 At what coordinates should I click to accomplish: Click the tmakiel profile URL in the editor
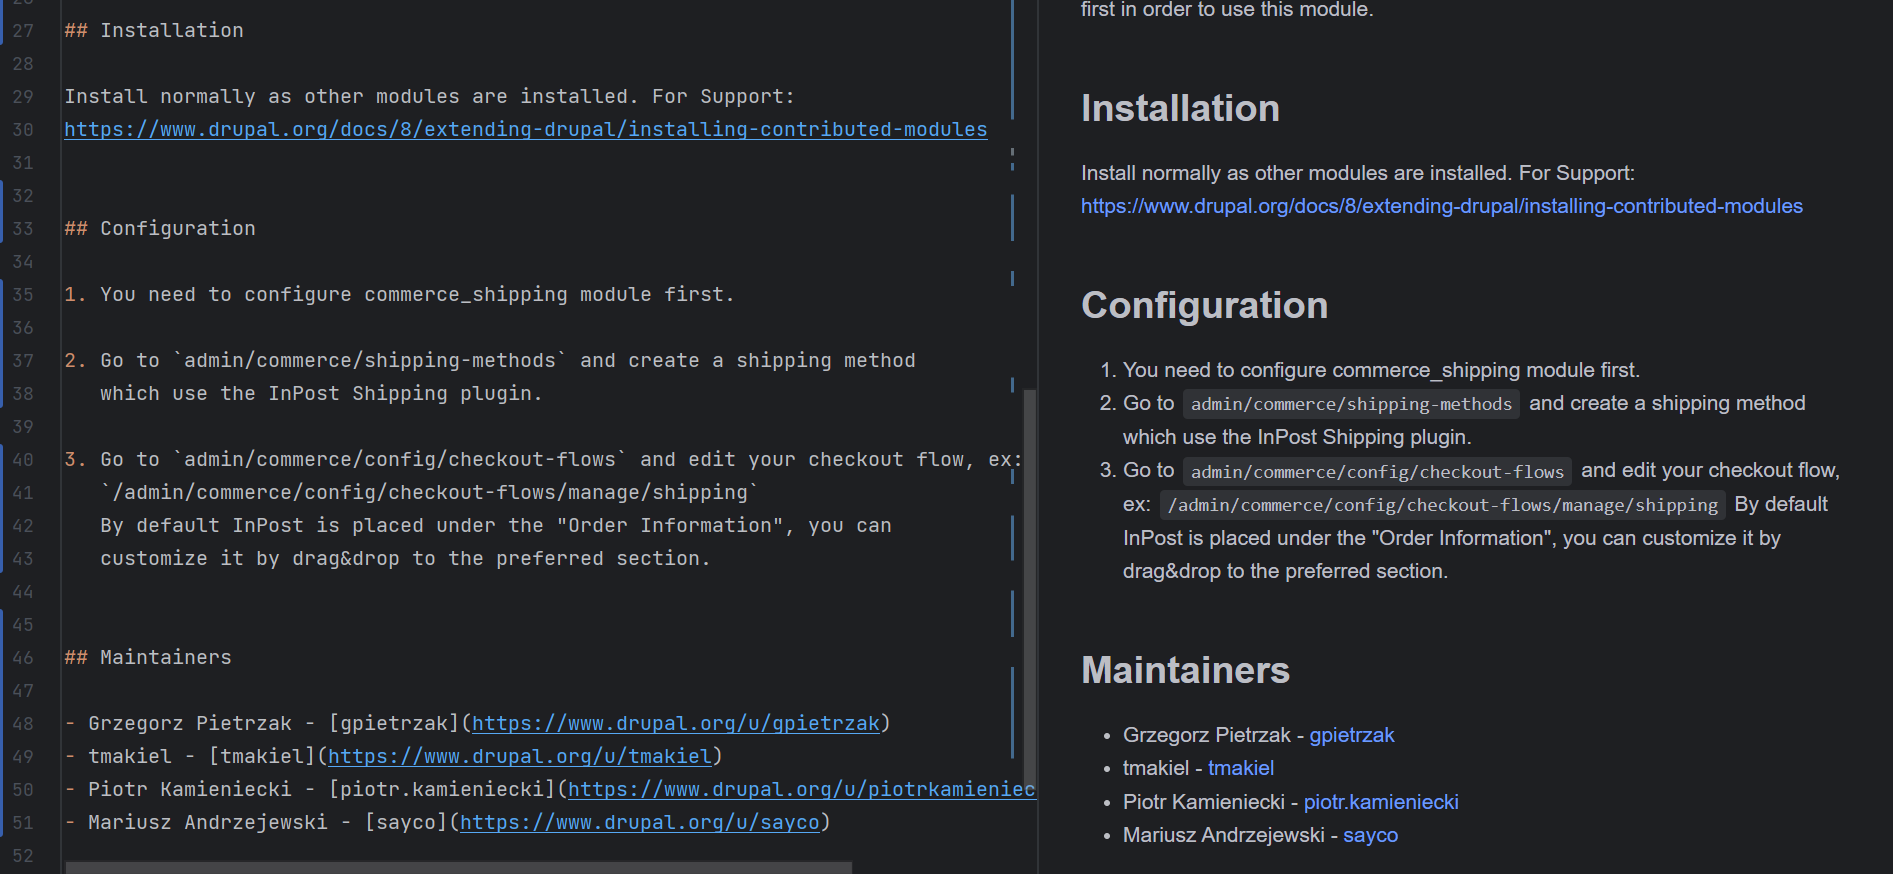[x=520, y=757]
